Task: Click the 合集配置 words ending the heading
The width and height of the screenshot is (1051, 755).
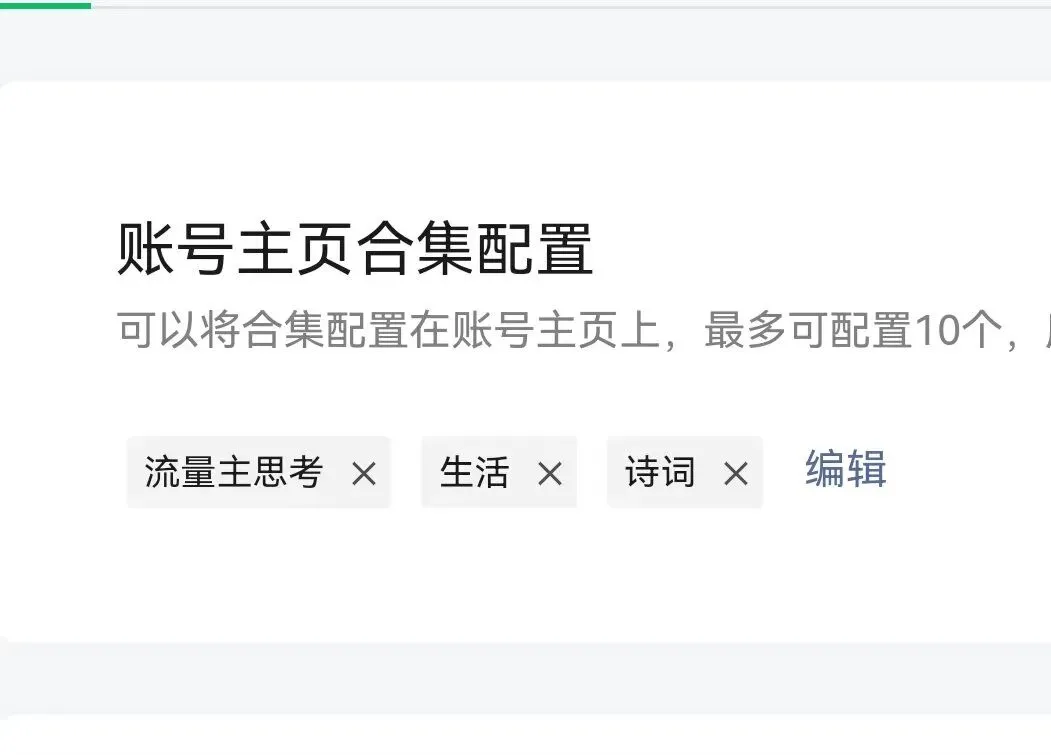Action: click(475, 249)
